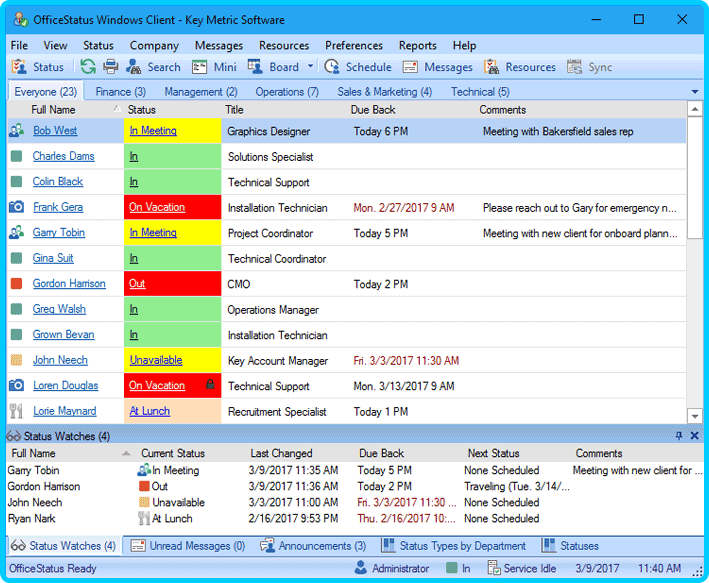The width and height of the screenshot is (709, 583).
Task: Open the Board view
Action: point(273,67)
